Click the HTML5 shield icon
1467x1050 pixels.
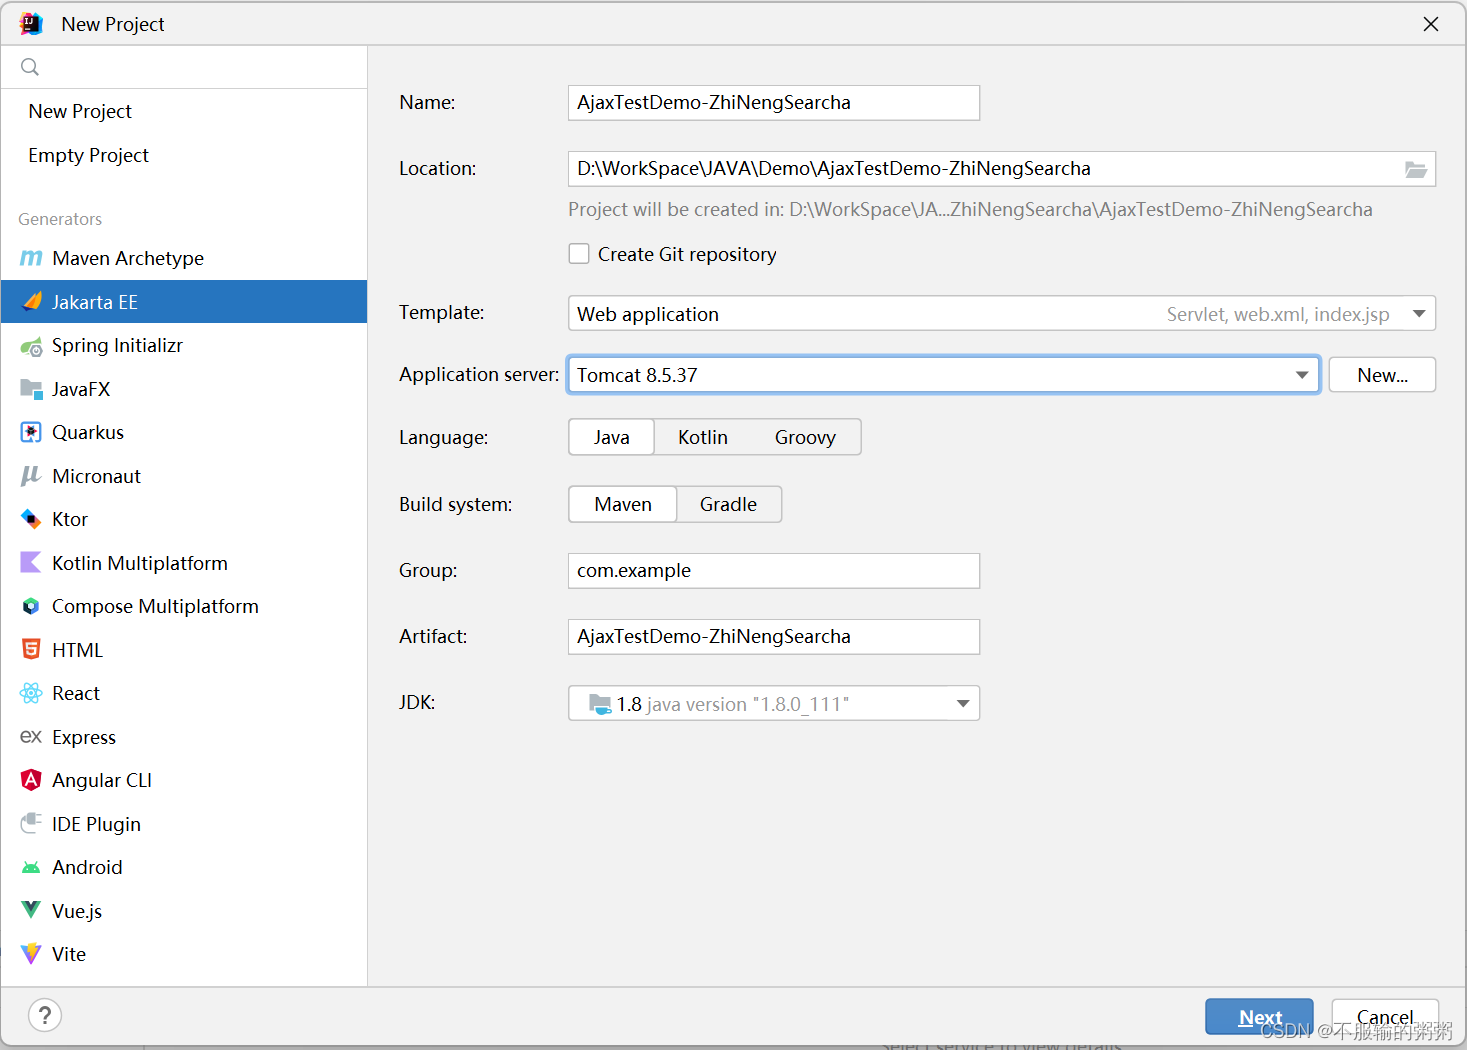click(31, 650)
